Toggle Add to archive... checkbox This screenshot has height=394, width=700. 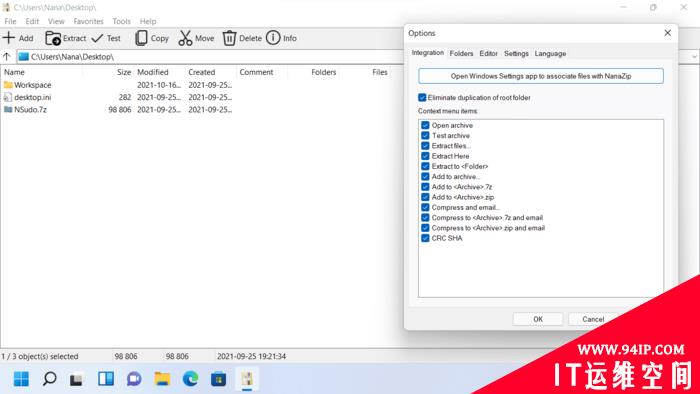425,177
